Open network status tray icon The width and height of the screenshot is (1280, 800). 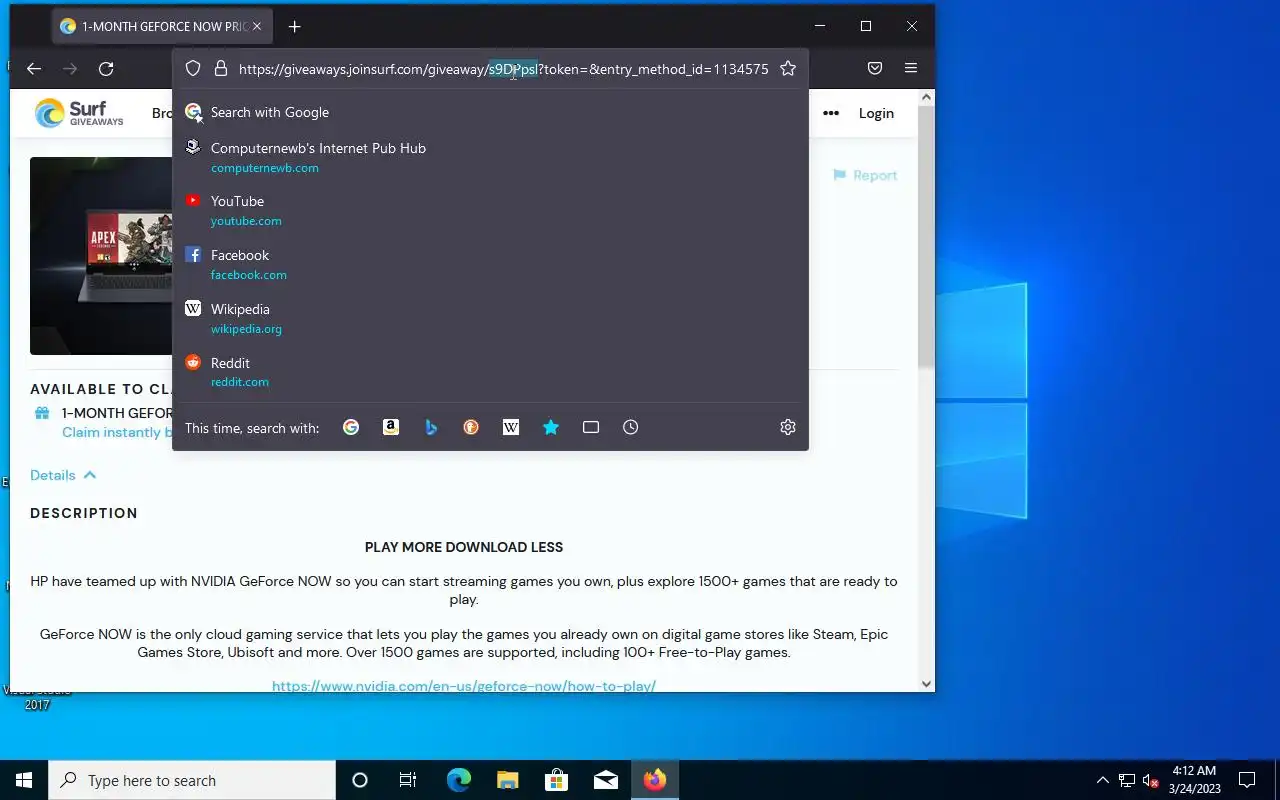pos(1127,780)
